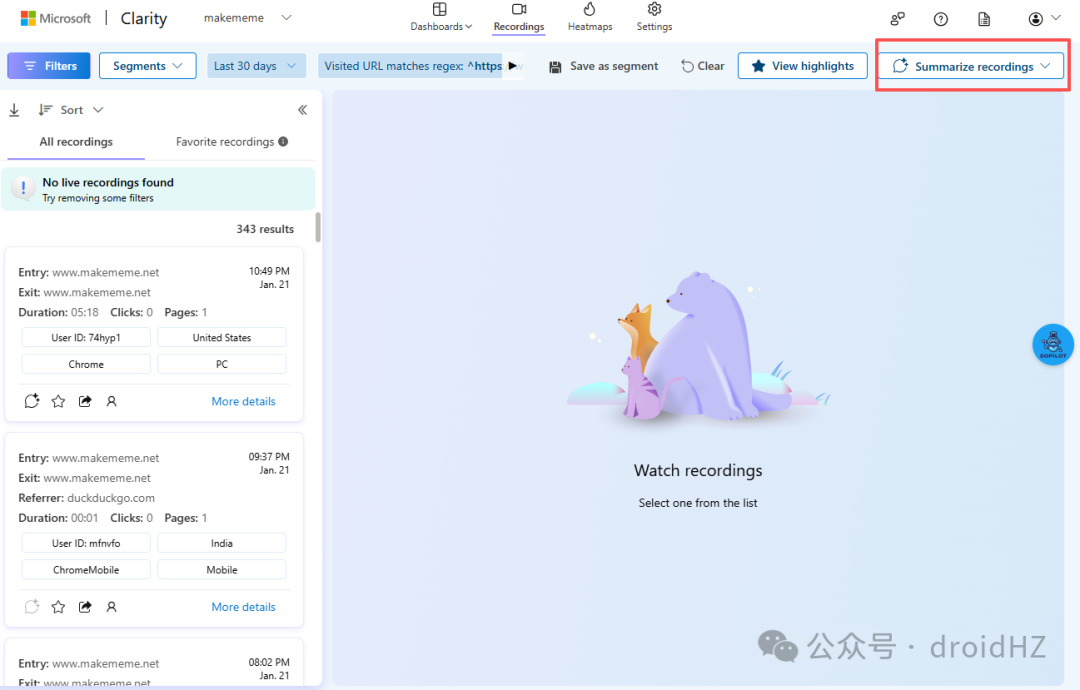This screenshot has width=1080, height=690.
Task: Open the team sharing icon in header
Action: [x=897, y=19]
